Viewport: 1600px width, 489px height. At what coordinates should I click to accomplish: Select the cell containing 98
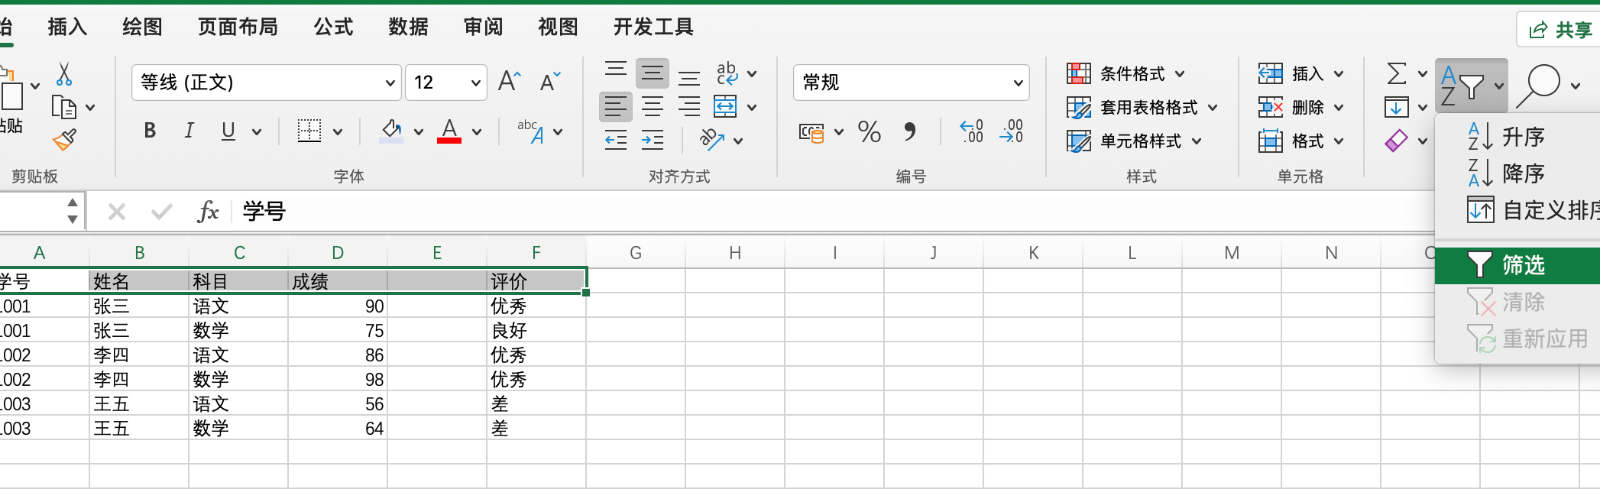338,379
